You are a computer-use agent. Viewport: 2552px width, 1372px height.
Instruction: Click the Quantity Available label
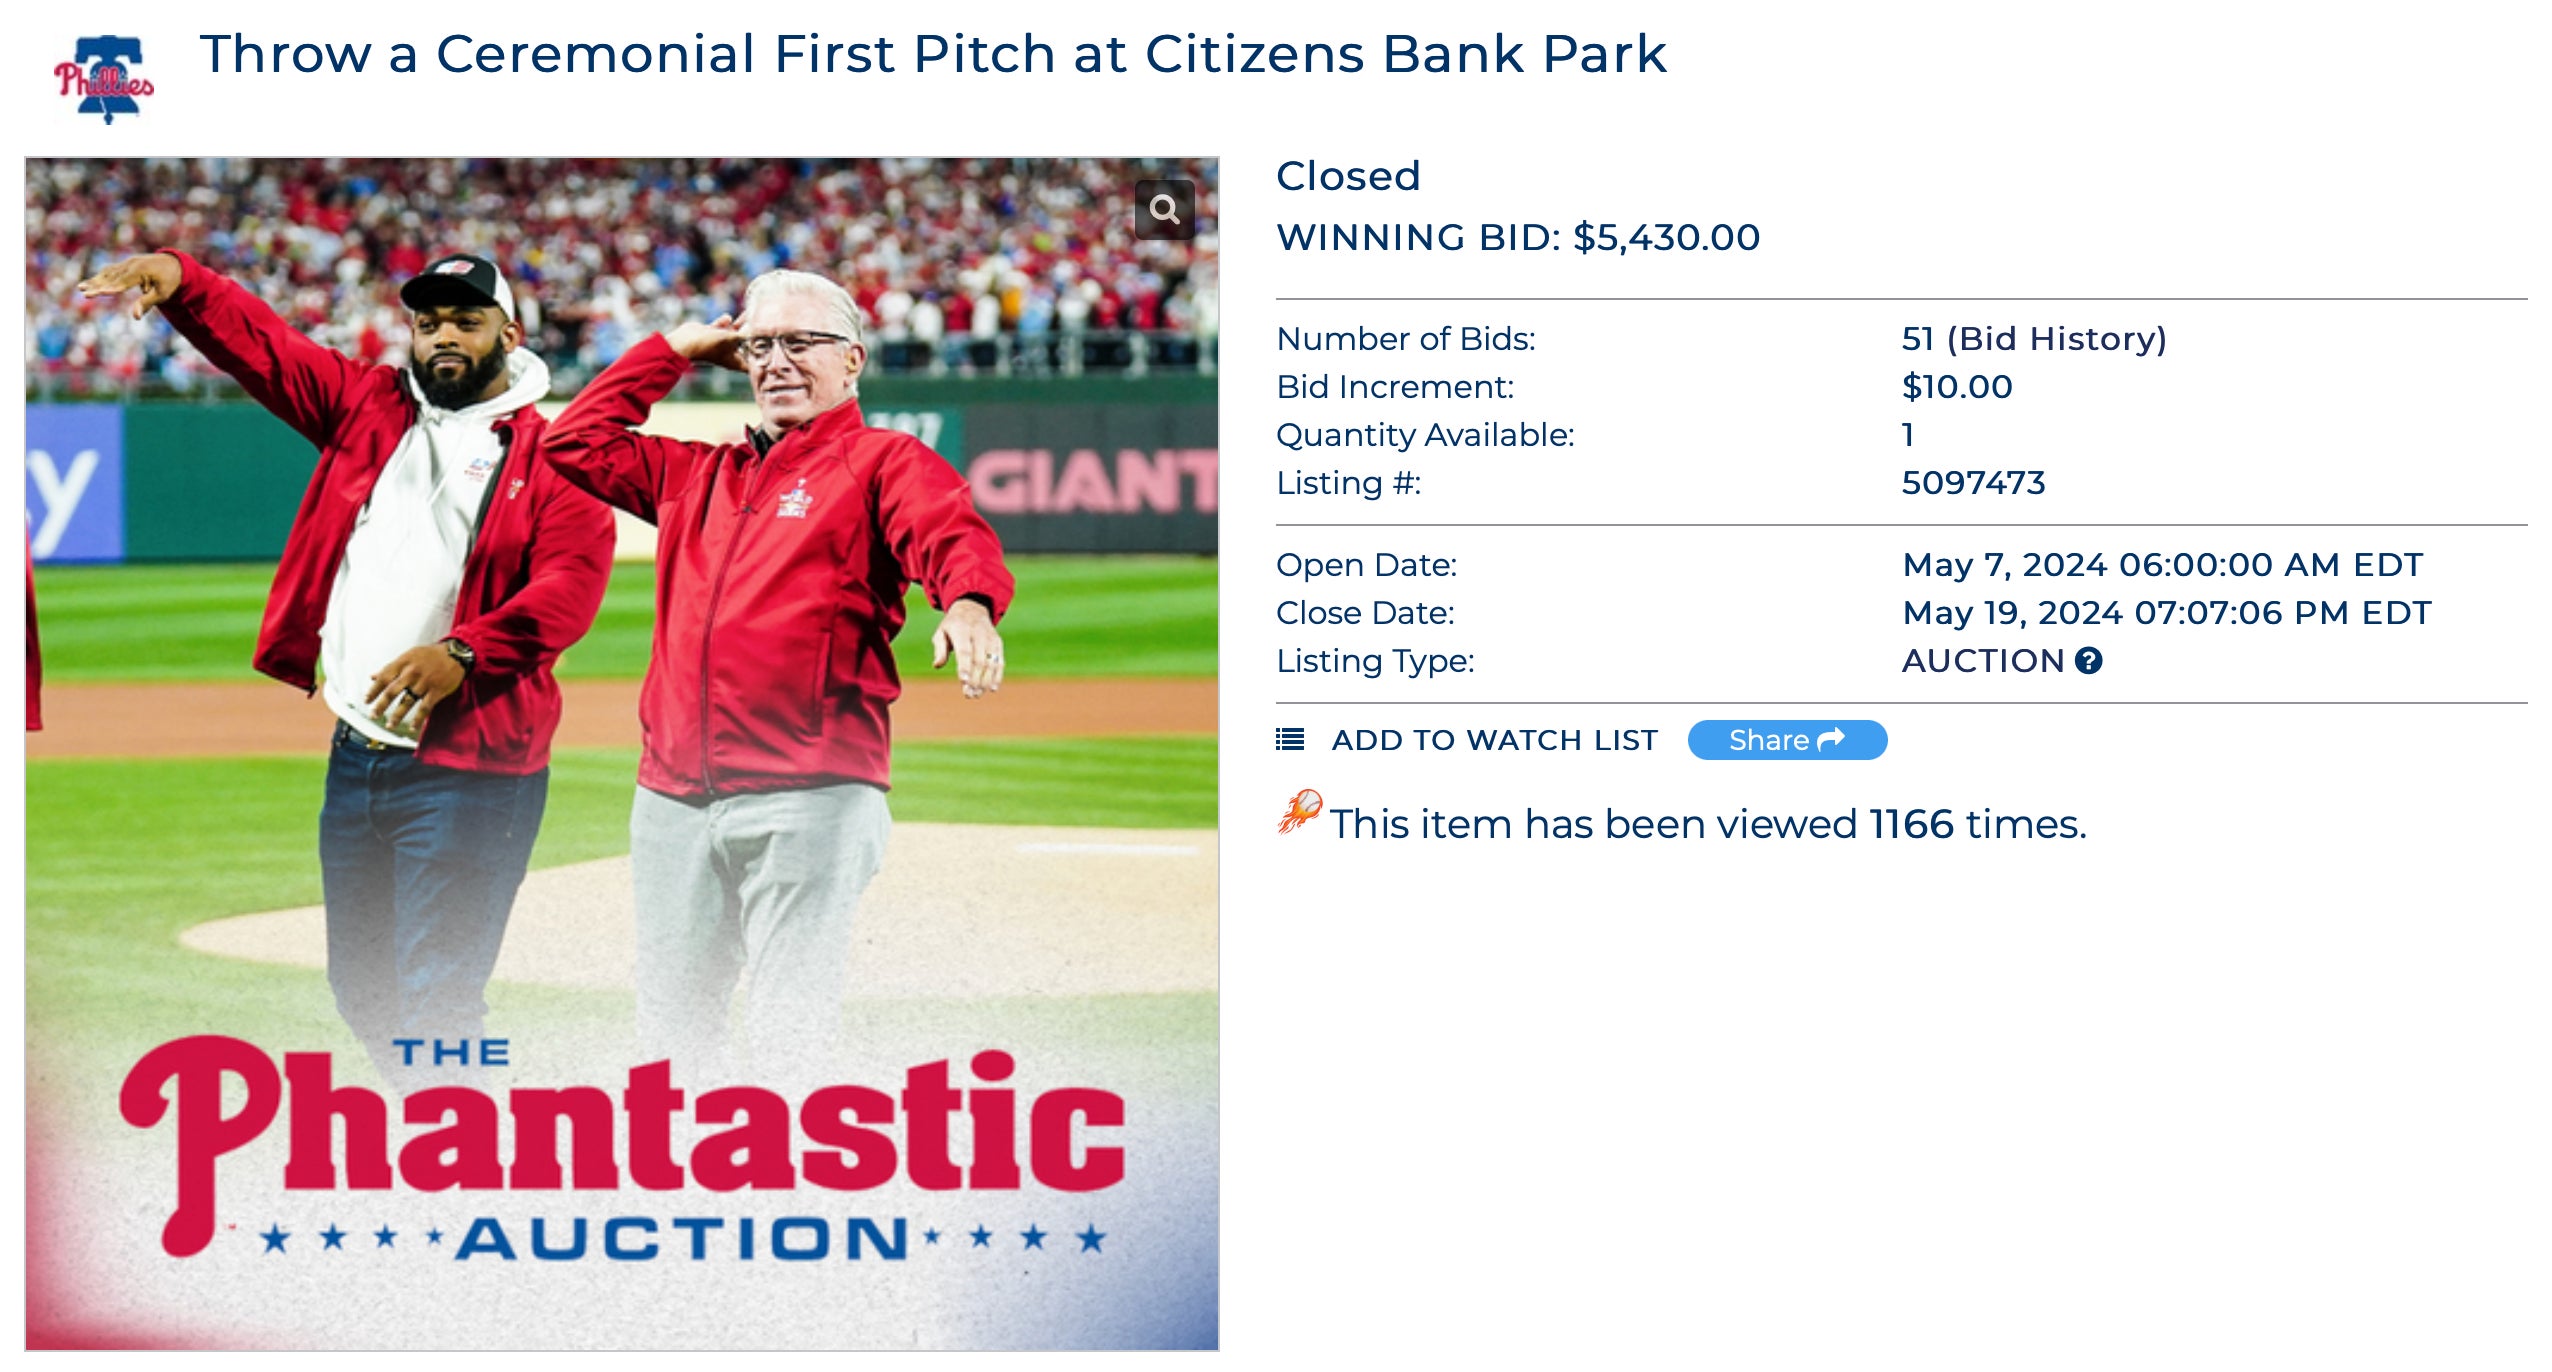1425,435
